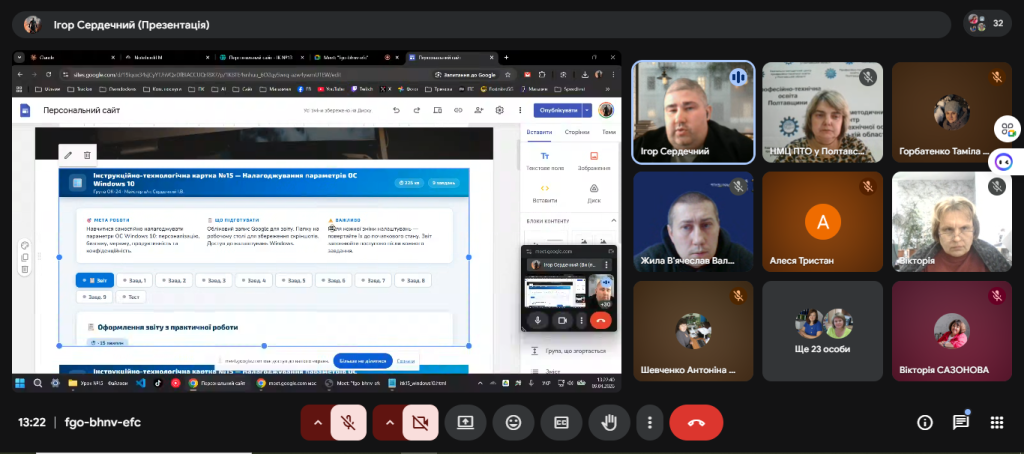Open meeting details info icon
This screenshot has height=454, width=1024.
point(925,422)
